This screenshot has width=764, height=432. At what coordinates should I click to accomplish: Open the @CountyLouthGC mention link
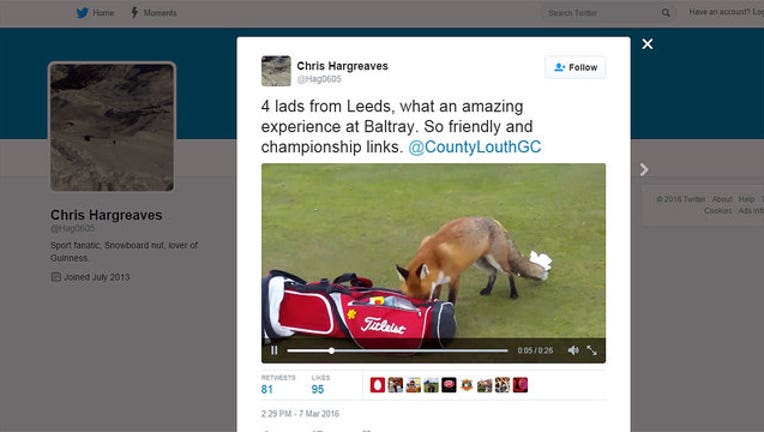point(475,147)
